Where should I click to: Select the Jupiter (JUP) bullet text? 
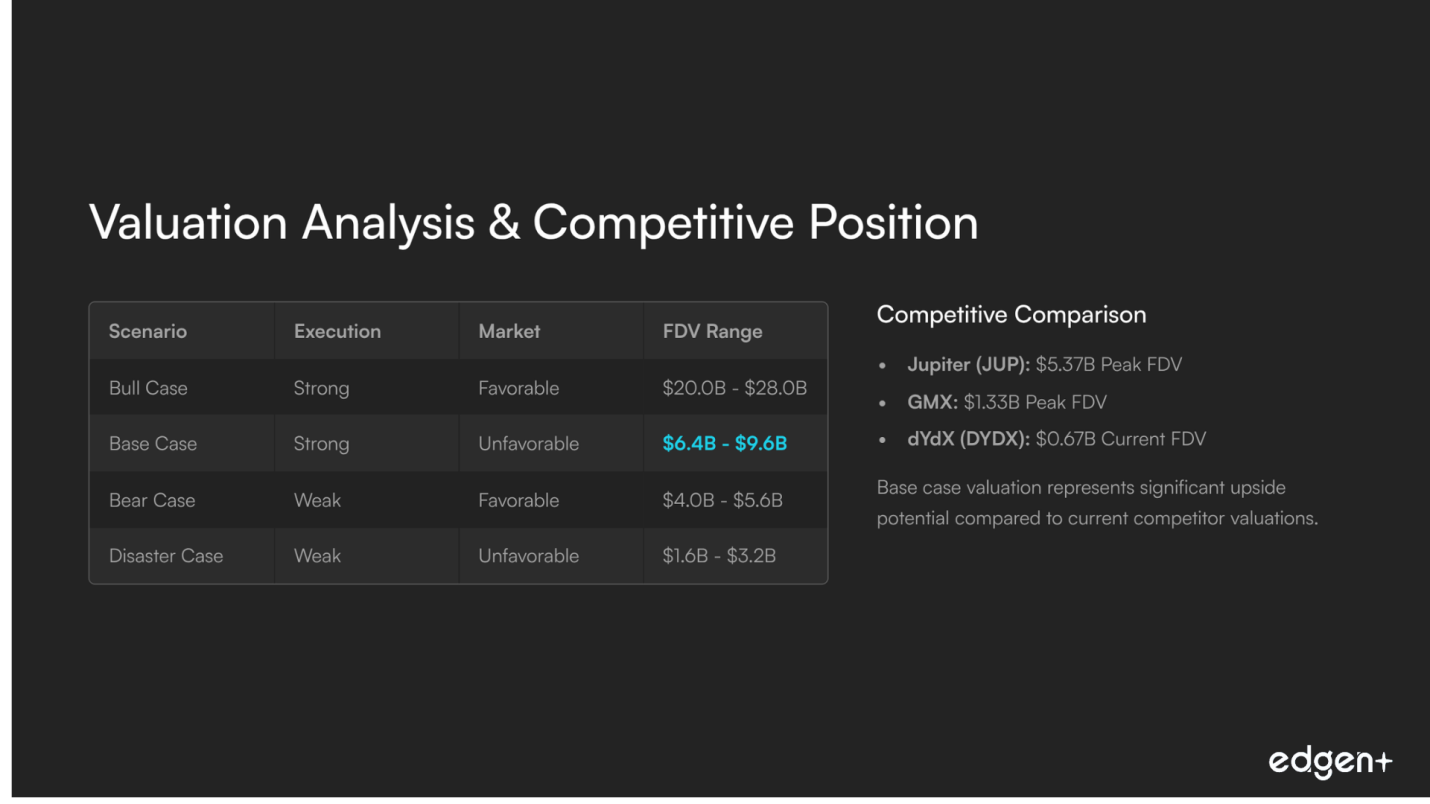pos(1044,365)
